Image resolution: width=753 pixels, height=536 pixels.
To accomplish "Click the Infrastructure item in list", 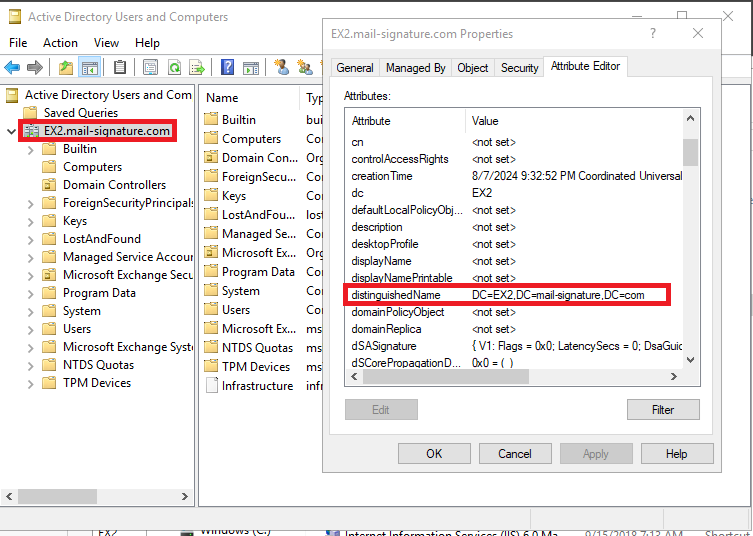I will point(257,386).
